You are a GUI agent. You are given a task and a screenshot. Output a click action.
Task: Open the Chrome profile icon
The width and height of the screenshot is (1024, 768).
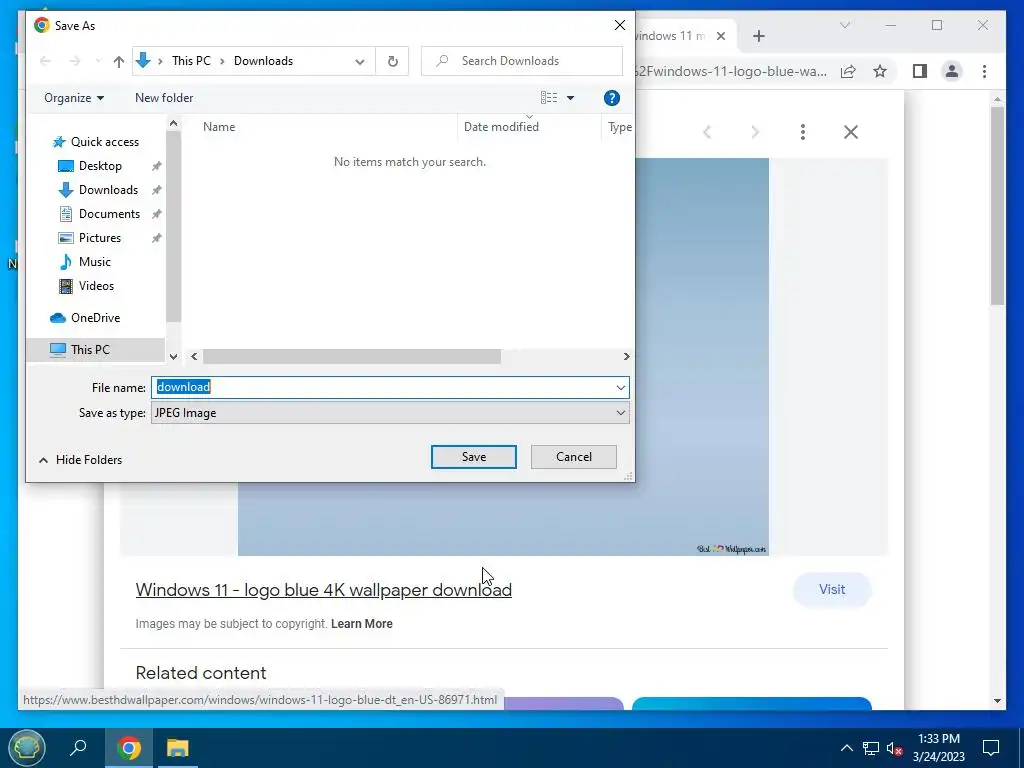tap(952, 71)
